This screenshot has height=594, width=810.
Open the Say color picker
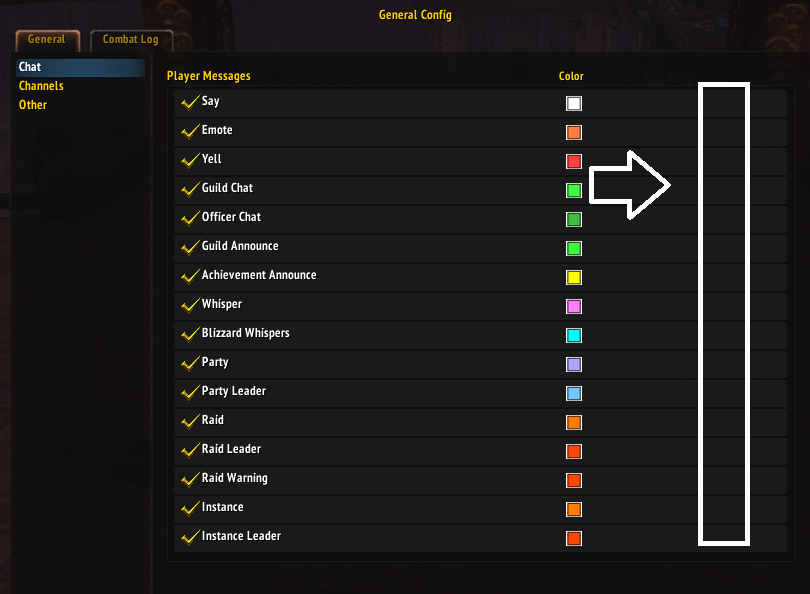(571, 102)
